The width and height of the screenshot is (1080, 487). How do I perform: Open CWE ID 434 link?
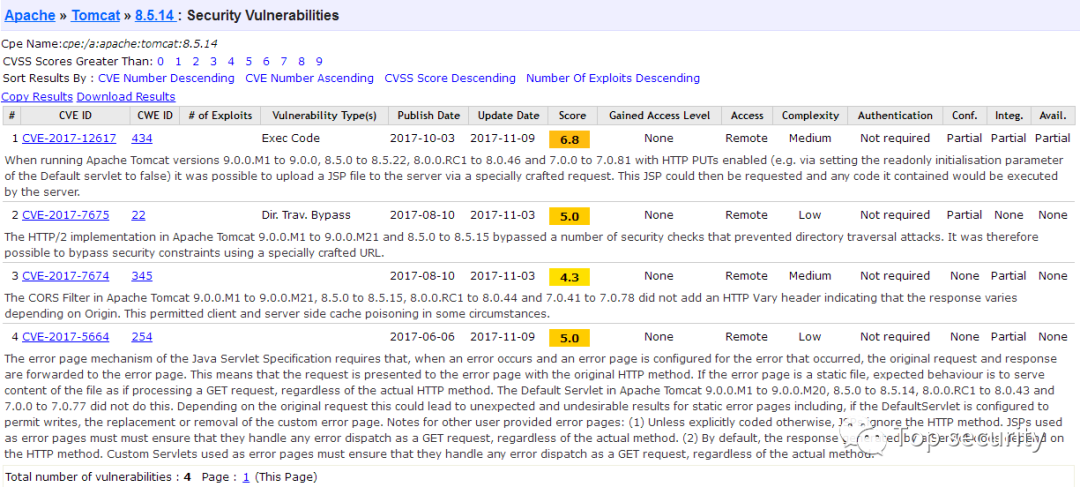[x=142, y=138]
